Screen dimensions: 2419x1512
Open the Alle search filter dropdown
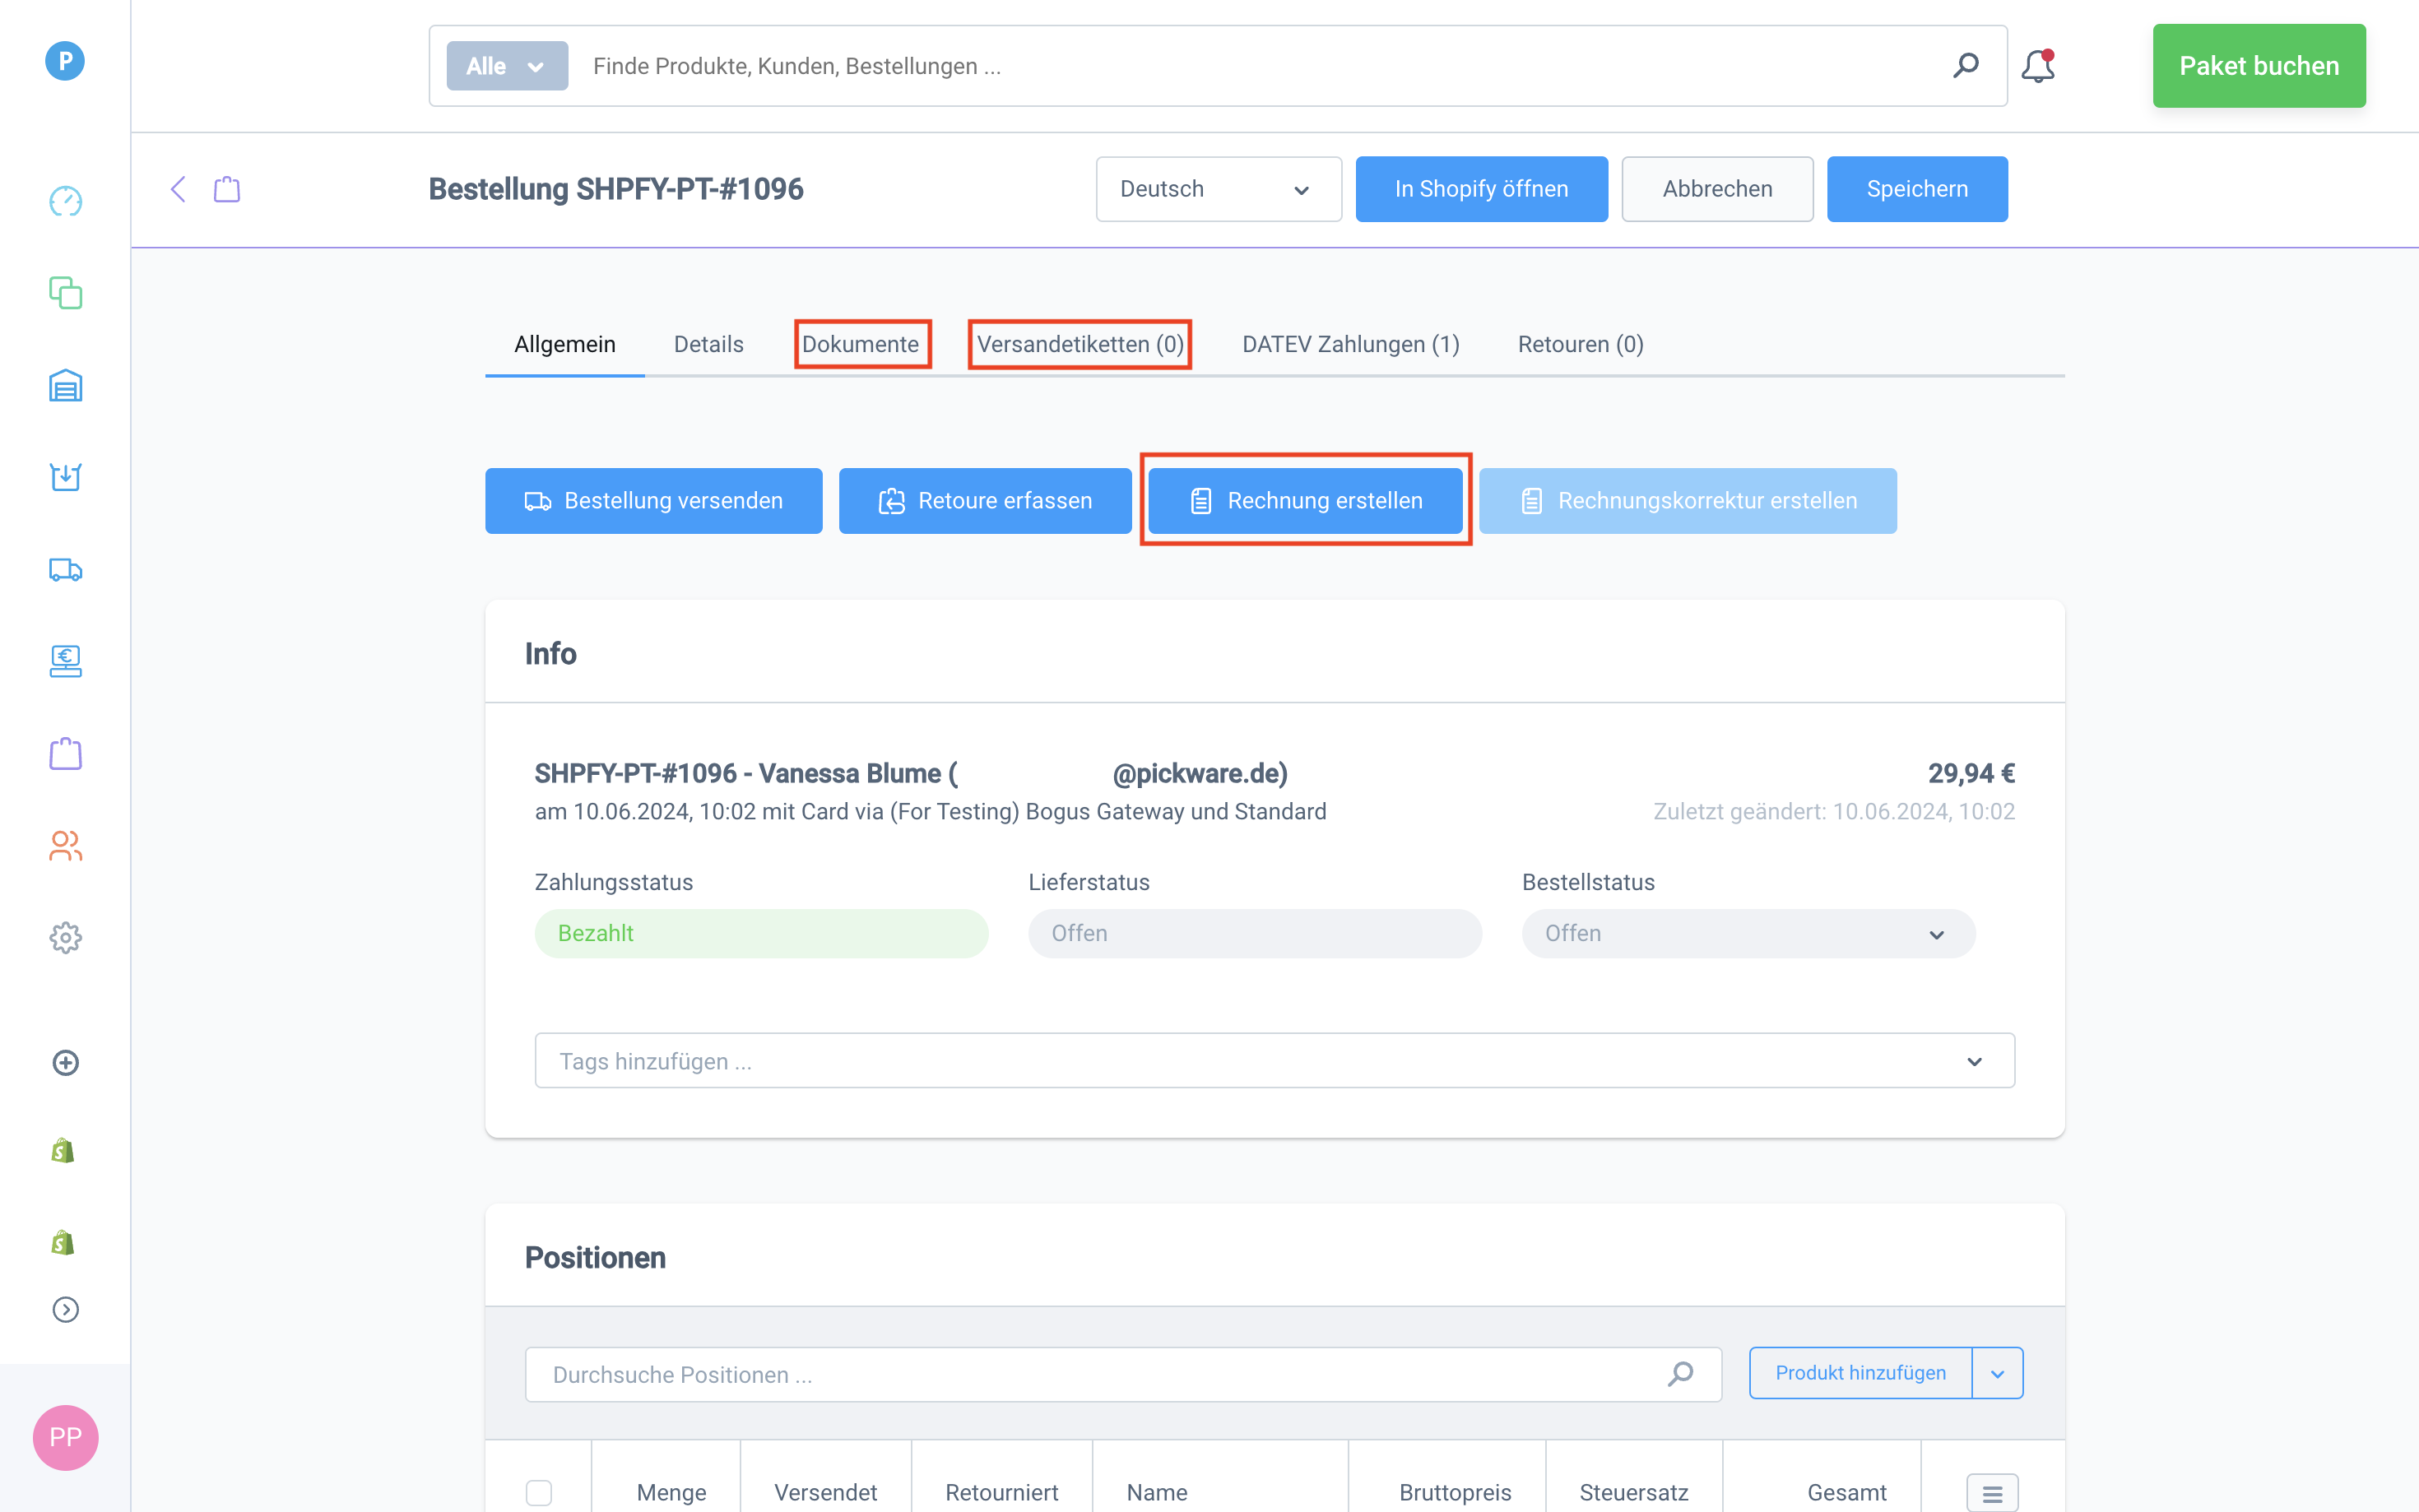coord(506,66)
